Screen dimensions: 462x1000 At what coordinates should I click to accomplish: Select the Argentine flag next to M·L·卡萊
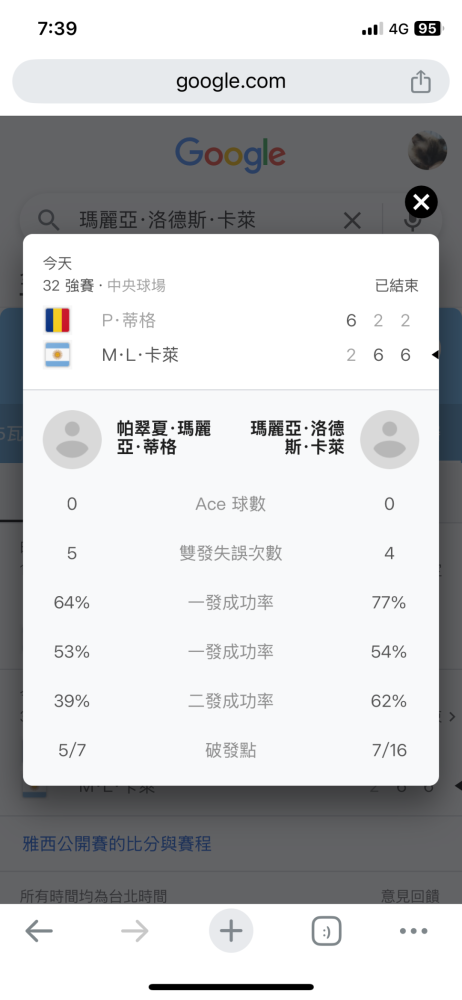click(x=57, y=355)
